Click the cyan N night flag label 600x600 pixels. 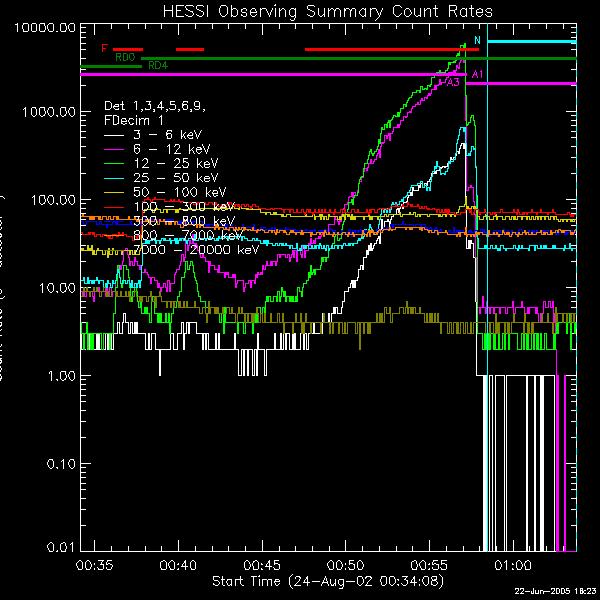click(x=477, y=40)
